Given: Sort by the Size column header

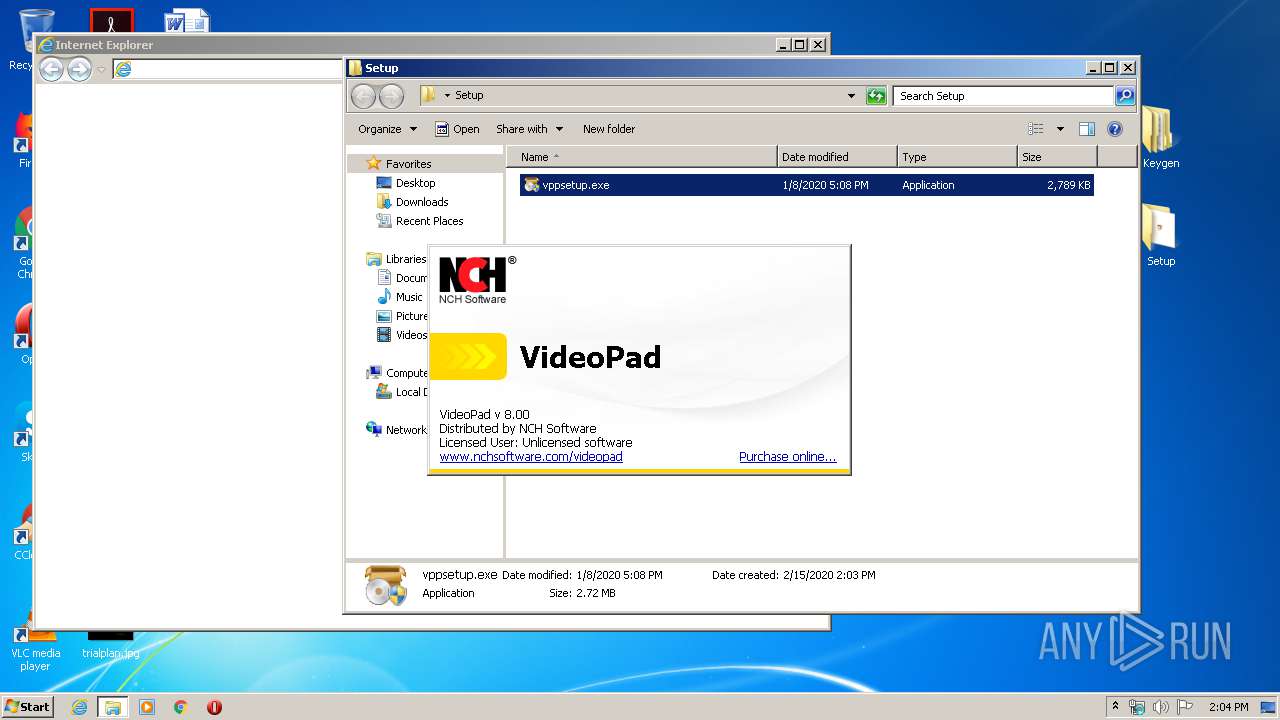Looking at the screenshot, I should (x=1057, y=157).
